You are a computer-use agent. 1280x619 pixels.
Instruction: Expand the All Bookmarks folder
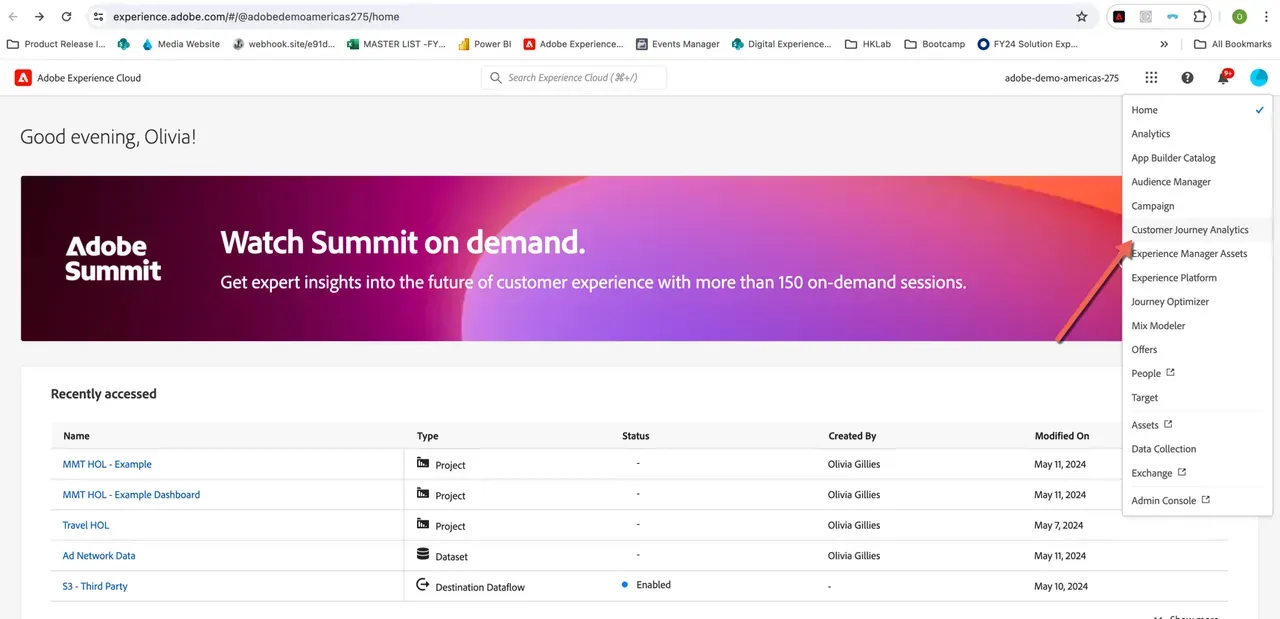pos(1233,44)
